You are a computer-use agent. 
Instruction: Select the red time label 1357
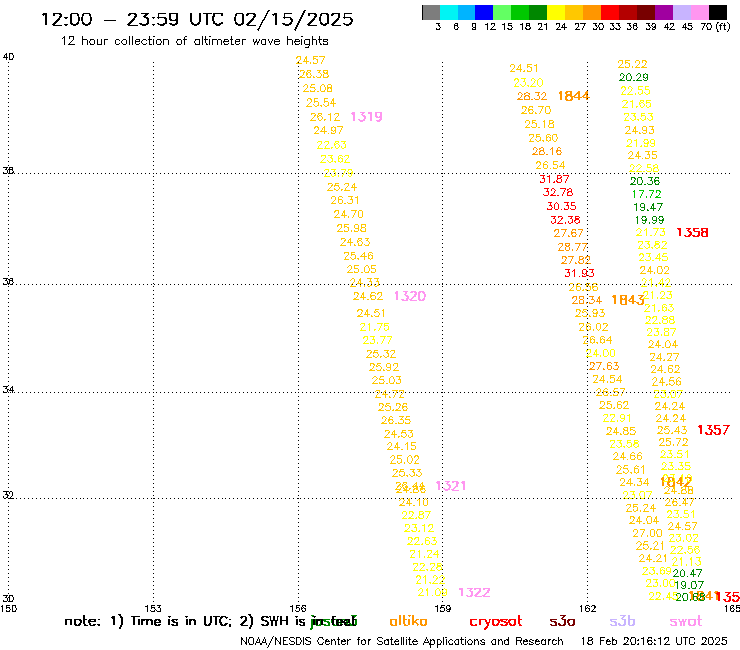tap(714, 430)
